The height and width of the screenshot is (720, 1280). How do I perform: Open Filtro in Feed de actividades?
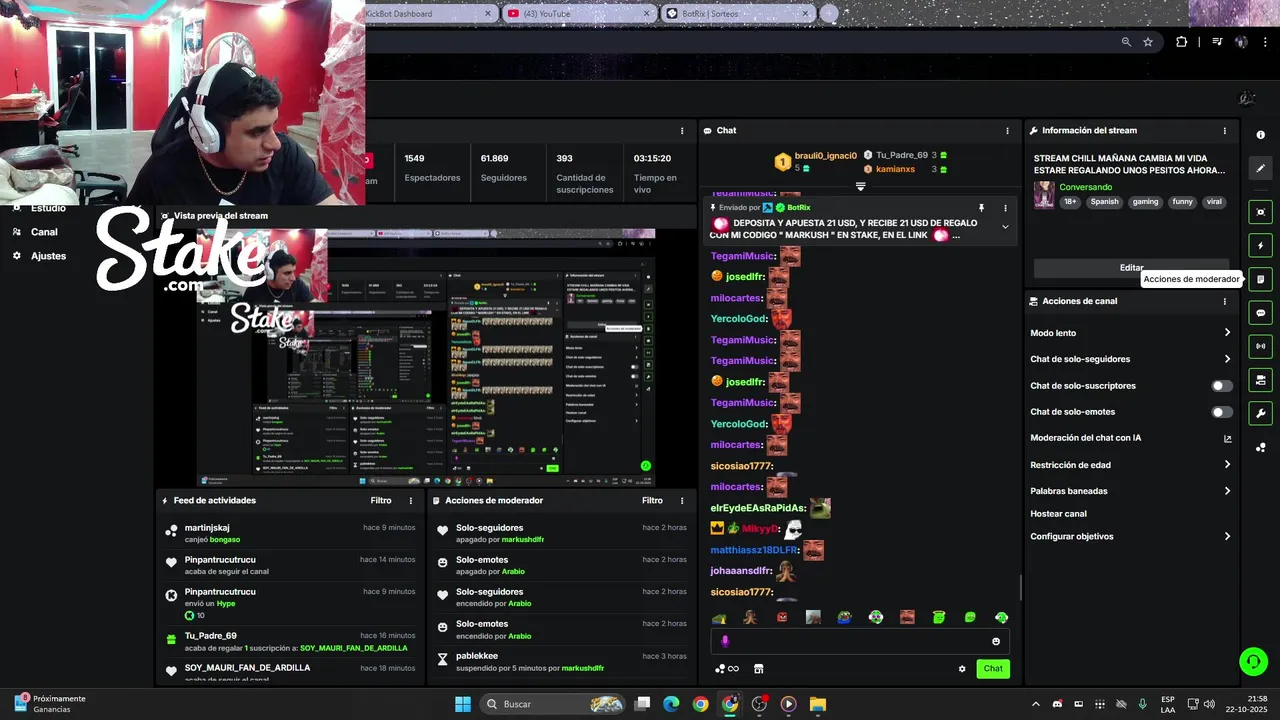(x=381, y=501)
